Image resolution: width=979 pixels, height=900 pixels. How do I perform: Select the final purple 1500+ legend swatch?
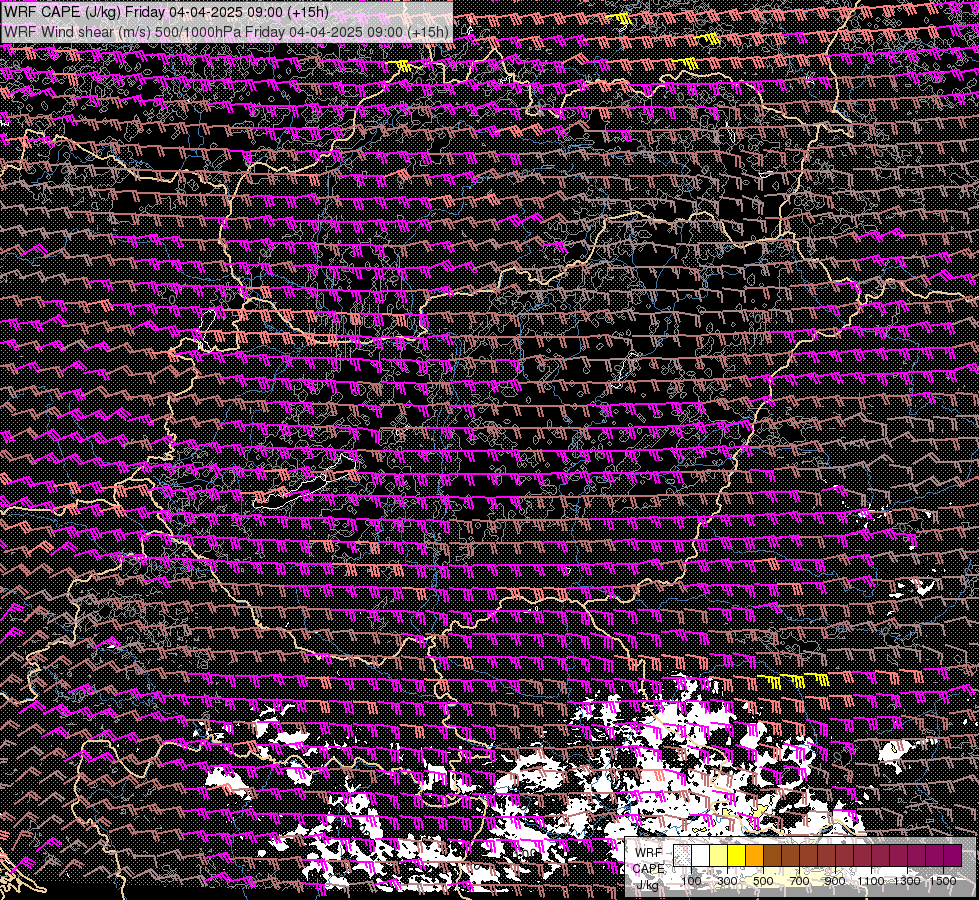coord(953,855)
